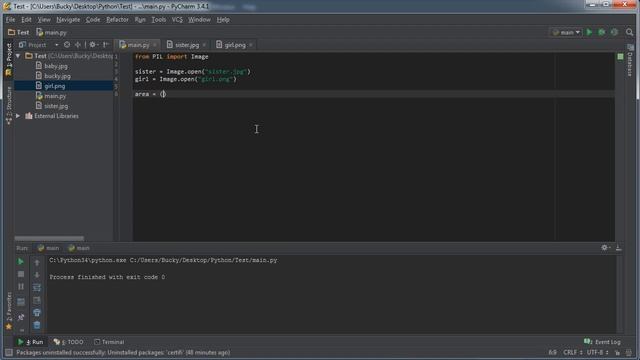Open the main run configuration dropdown
Screen dimensions: 640x360
566,32
